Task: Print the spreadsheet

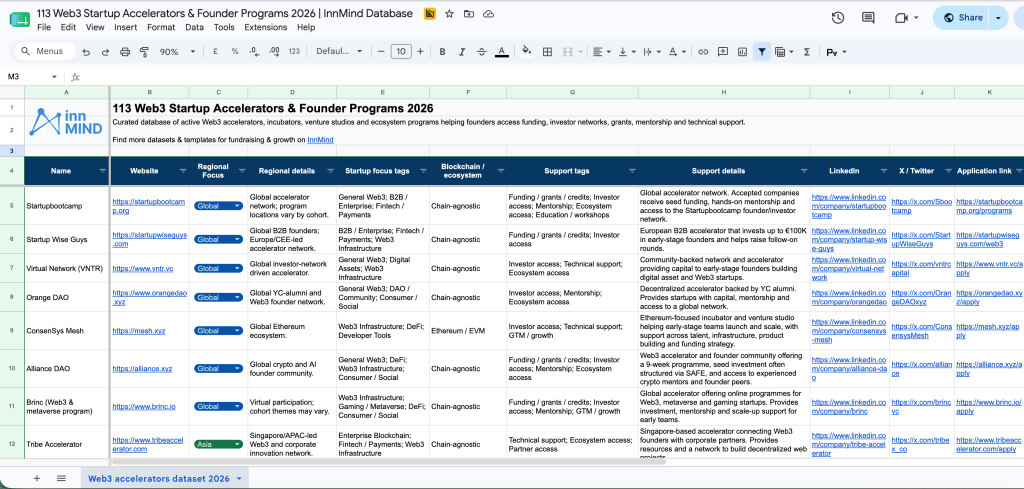Action: [125, 52]
